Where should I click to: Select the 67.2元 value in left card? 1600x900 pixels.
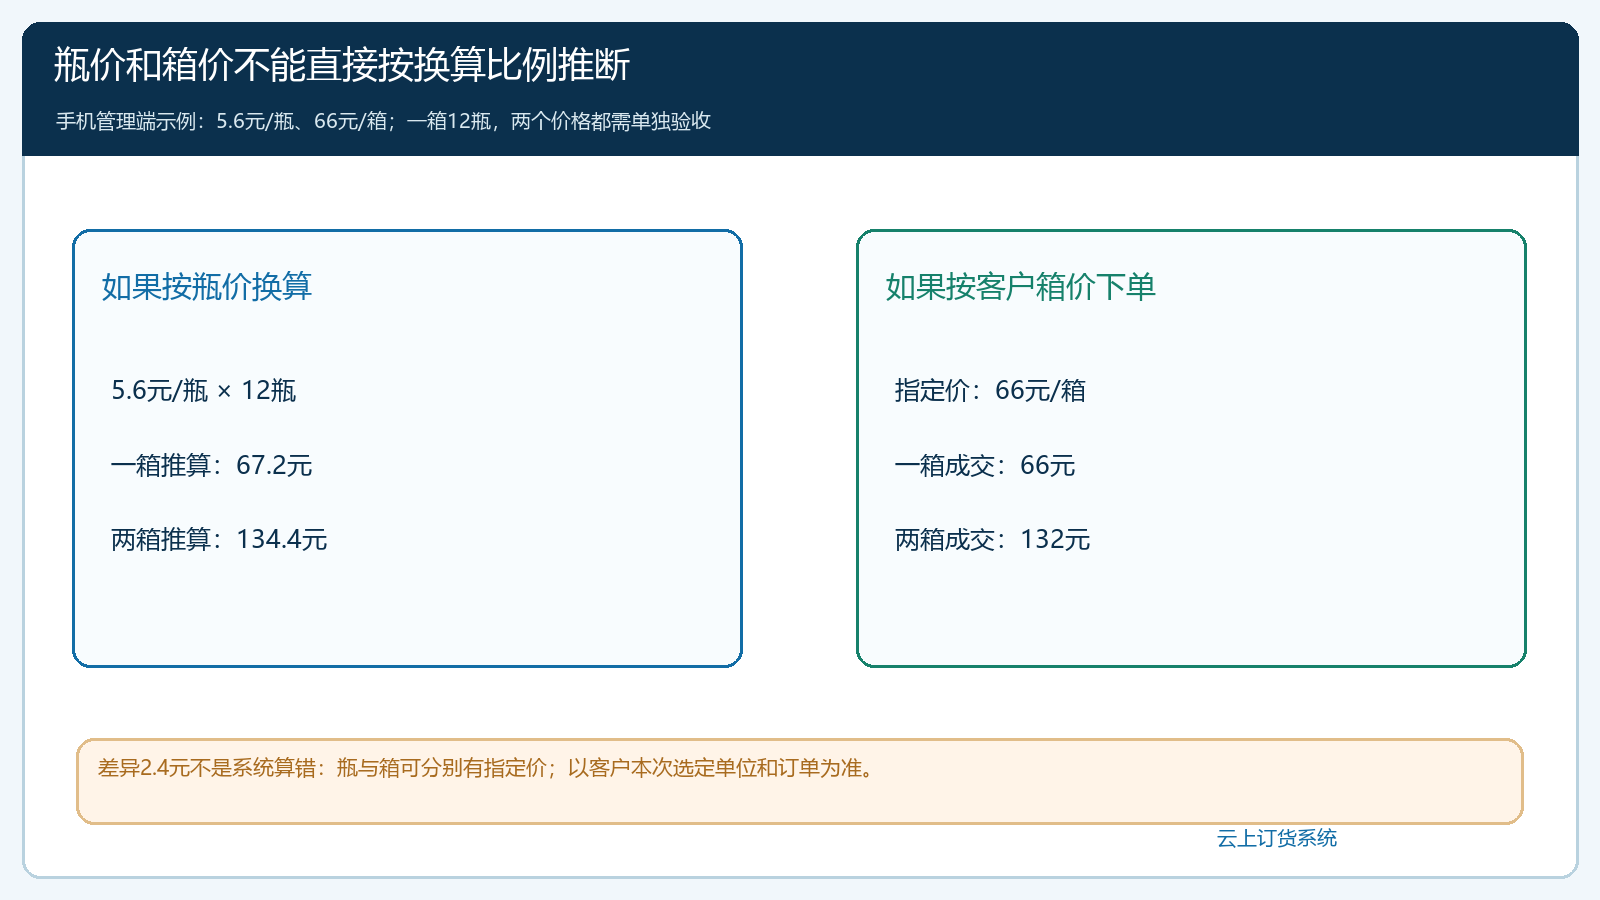(274, 465)
